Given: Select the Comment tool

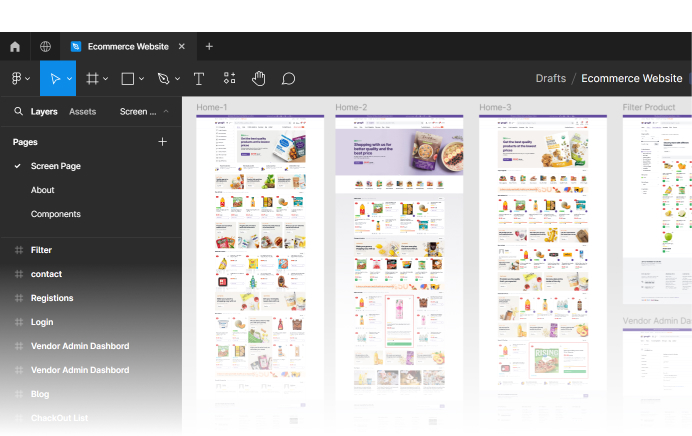Looking at the screenshot, I should coord(288,79).
